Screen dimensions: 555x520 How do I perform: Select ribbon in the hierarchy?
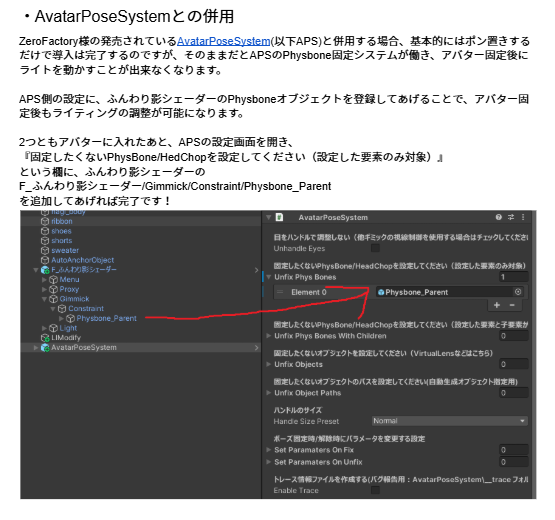tap(62, 221)
